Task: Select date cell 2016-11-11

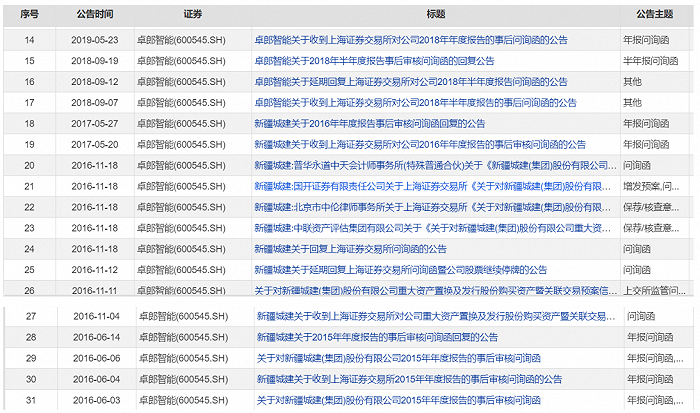Action: tap(95, 291)
